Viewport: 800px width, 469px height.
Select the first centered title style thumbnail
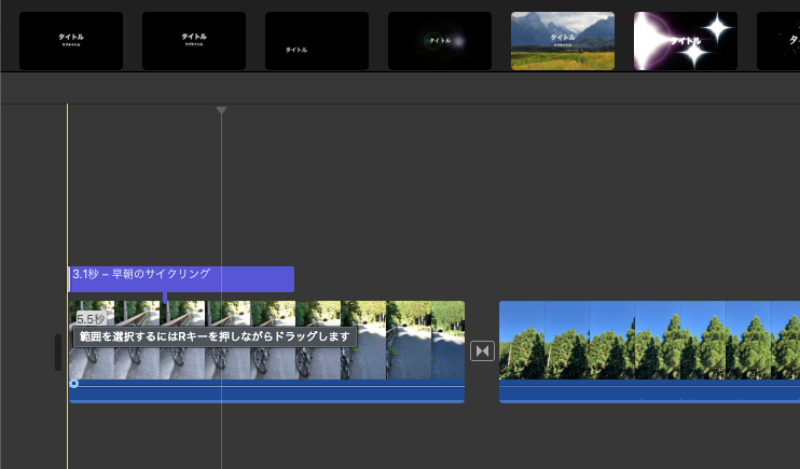tap(71, 41)
